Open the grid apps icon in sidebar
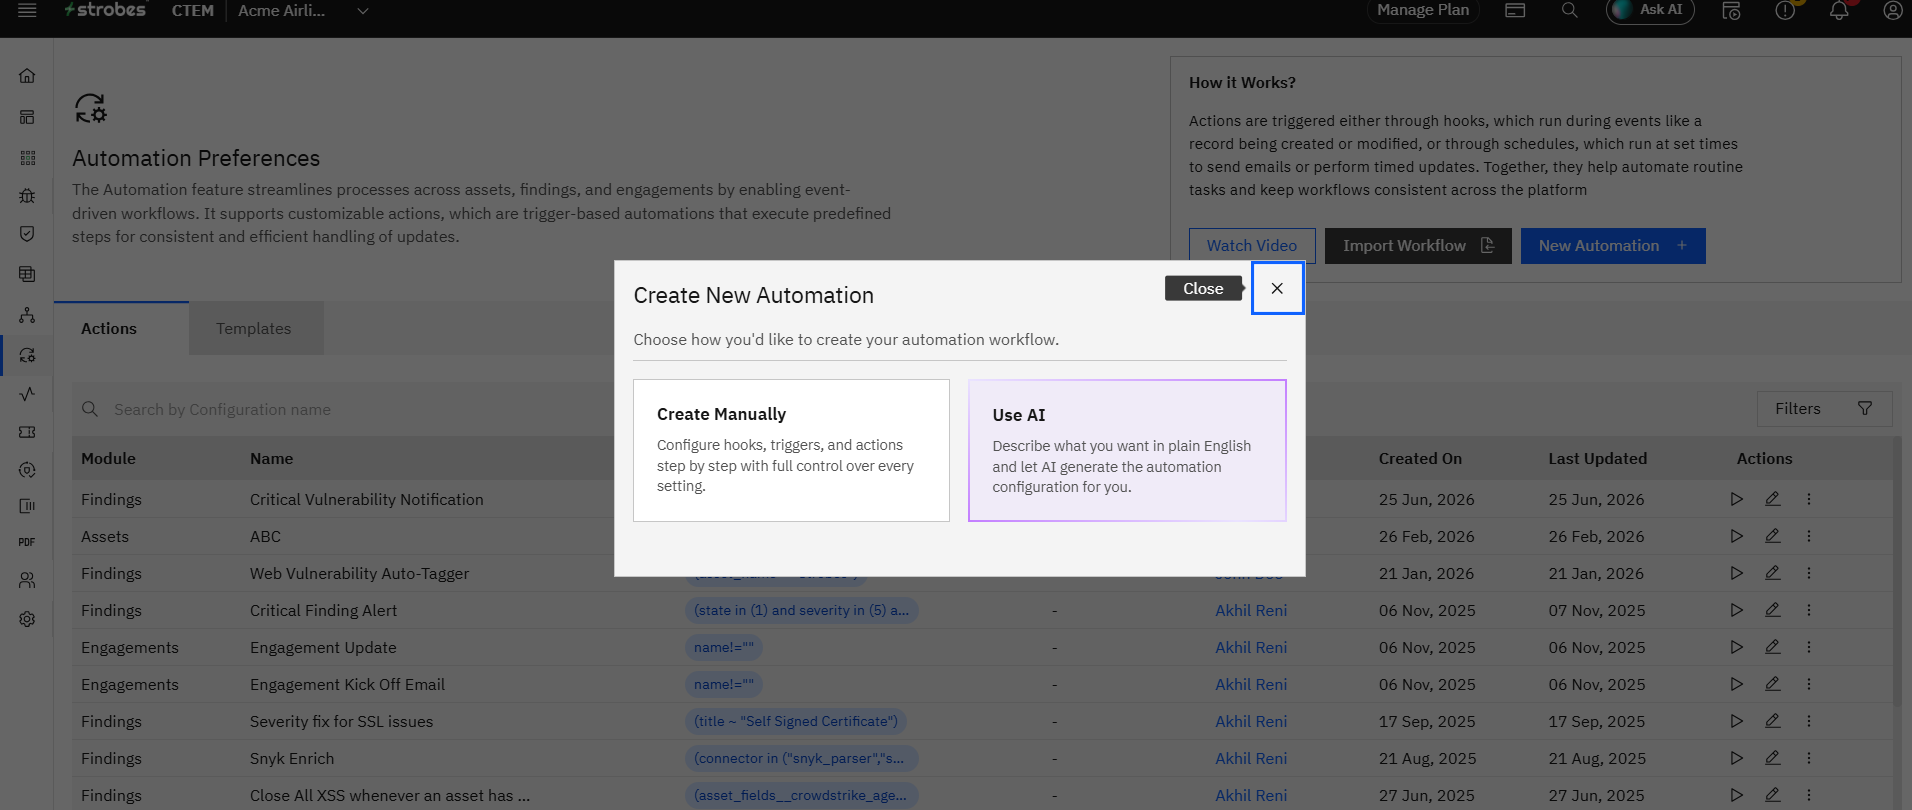Viewport: 1912px width, 810px height. 27,158
